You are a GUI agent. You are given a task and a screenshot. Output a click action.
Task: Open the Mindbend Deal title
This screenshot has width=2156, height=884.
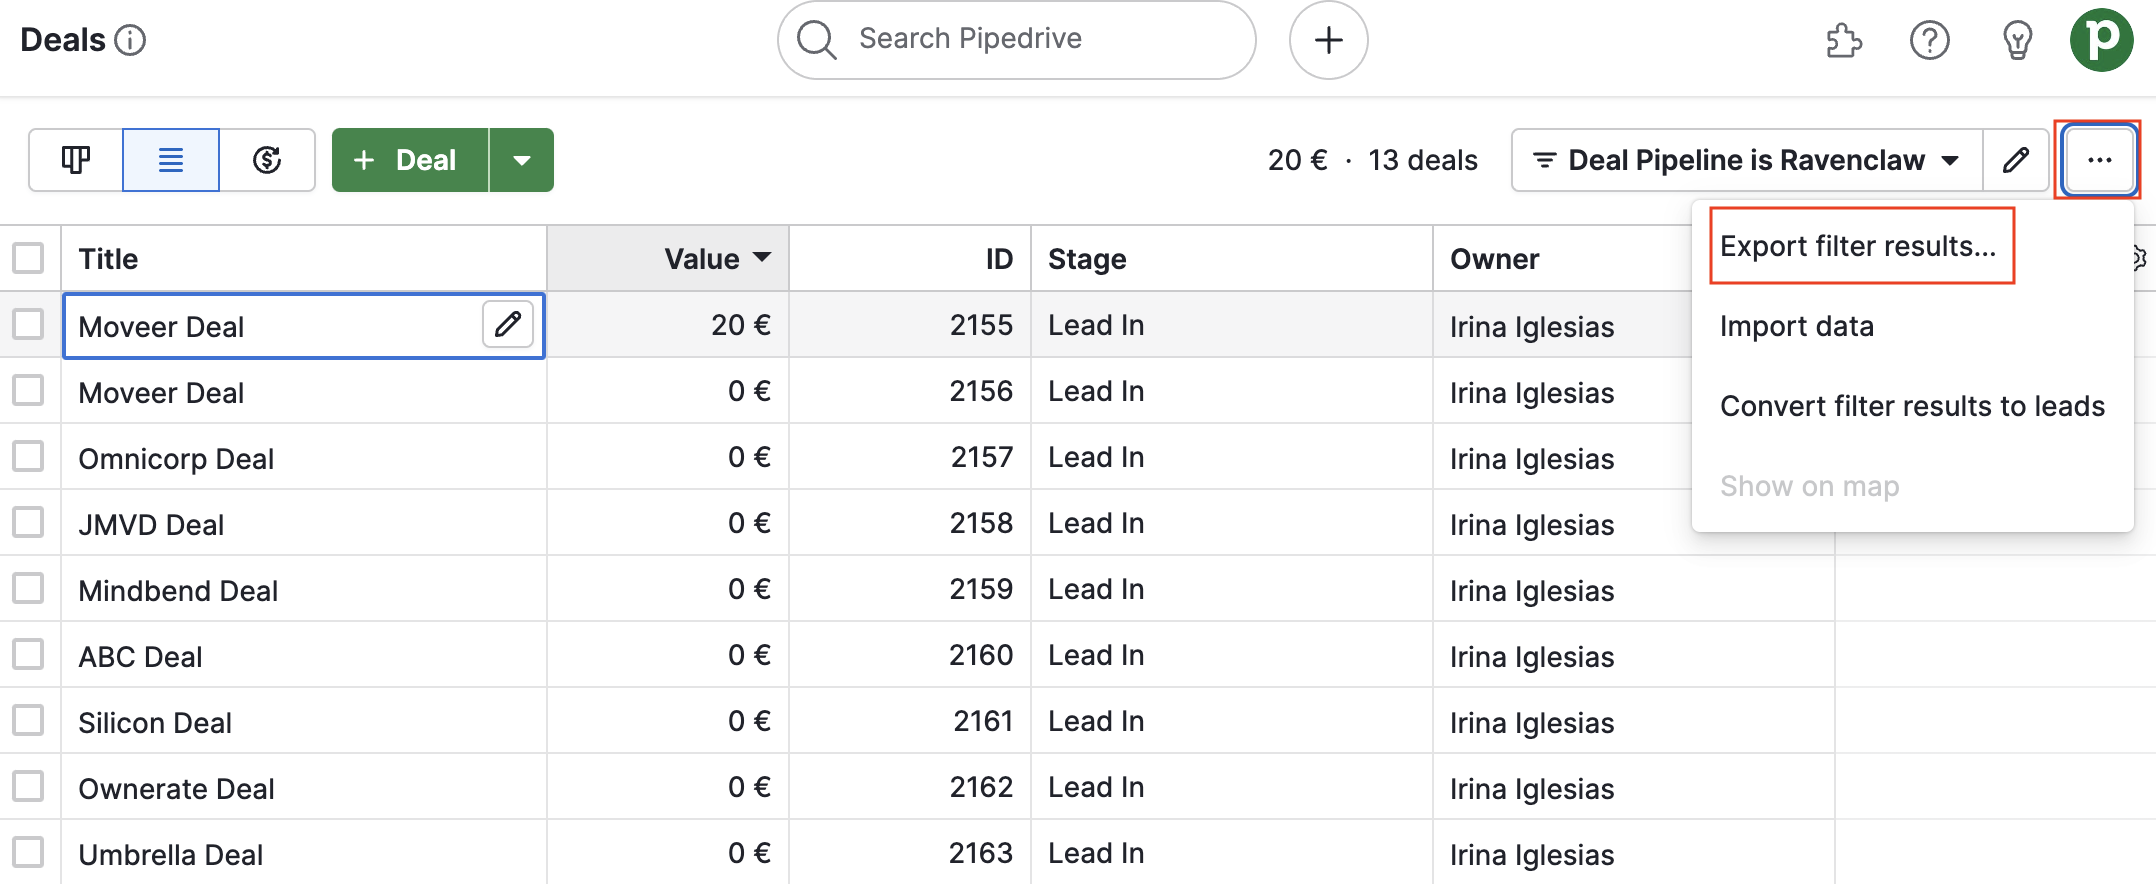tap(178, 591)
